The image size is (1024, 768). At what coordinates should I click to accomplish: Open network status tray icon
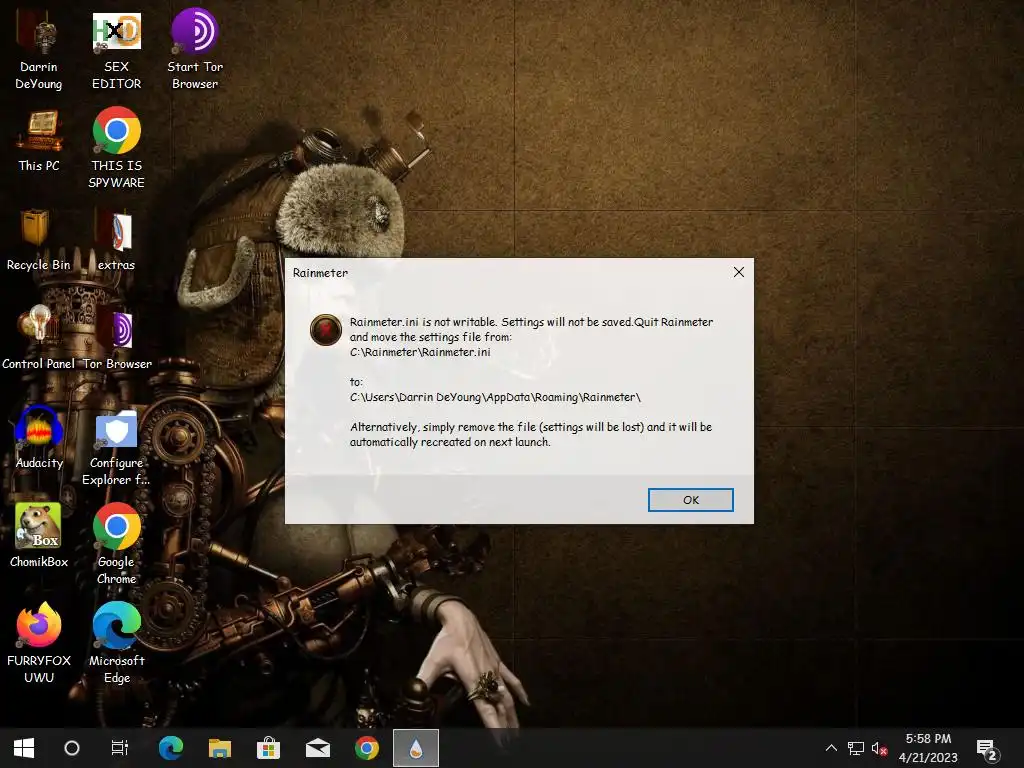[856, 748]
